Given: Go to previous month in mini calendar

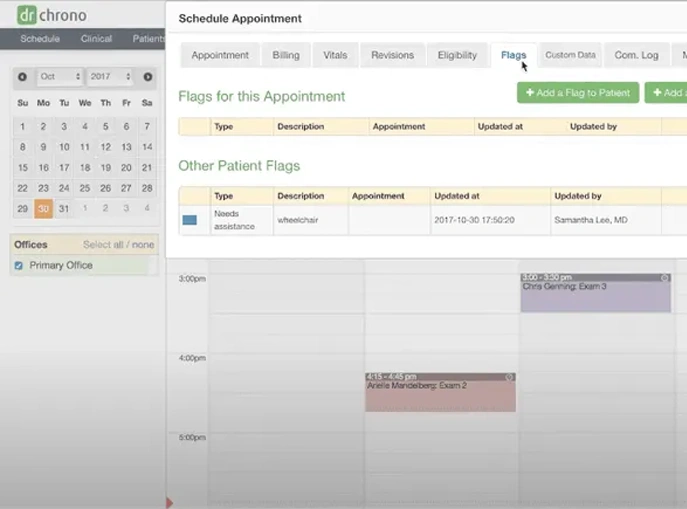Looking at the screenshot, I should tap(22, 77).
